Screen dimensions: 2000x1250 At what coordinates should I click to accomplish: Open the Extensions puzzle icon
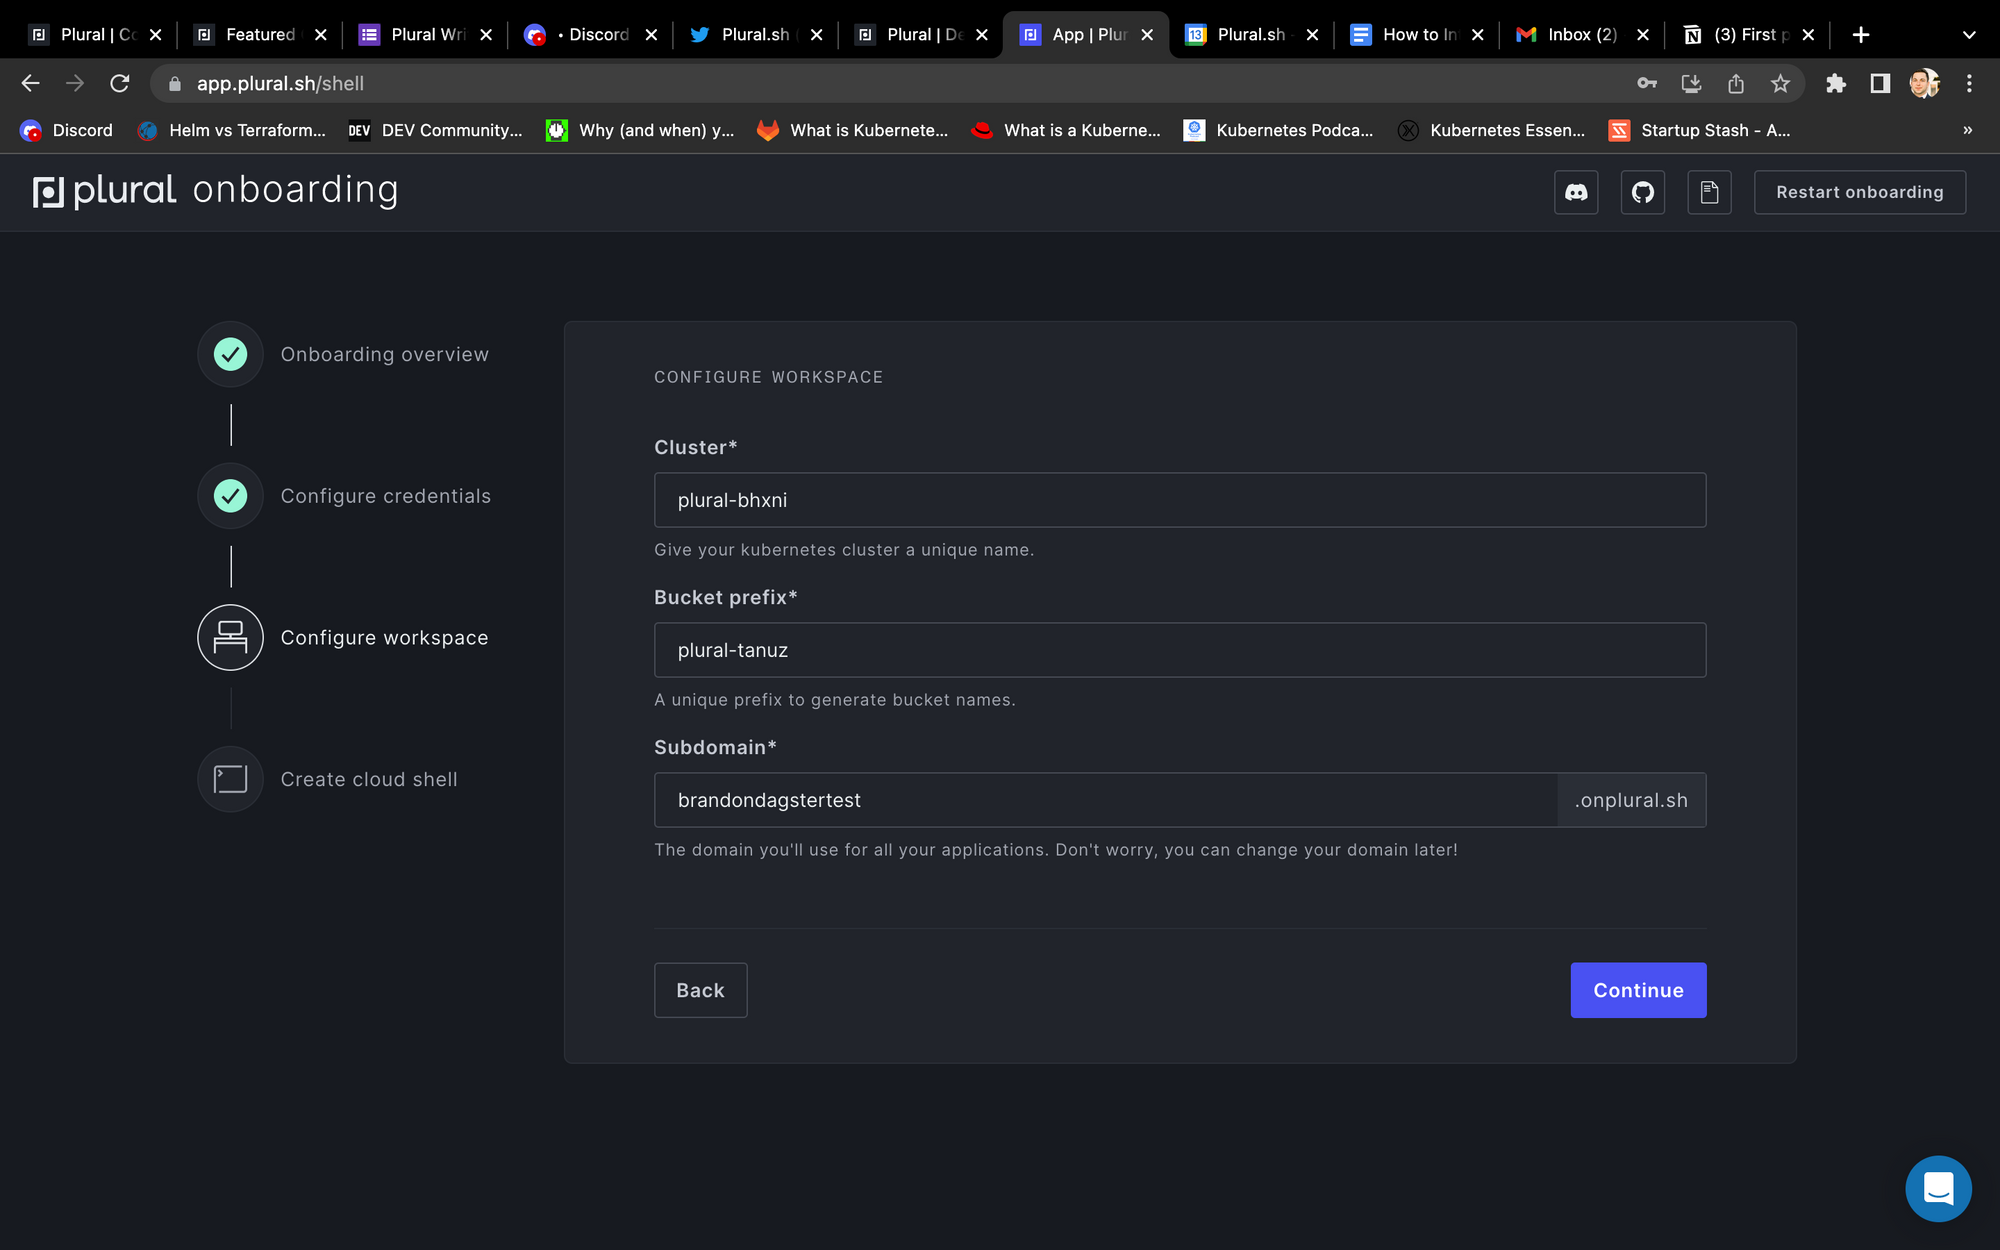(x=1836, y=84)
